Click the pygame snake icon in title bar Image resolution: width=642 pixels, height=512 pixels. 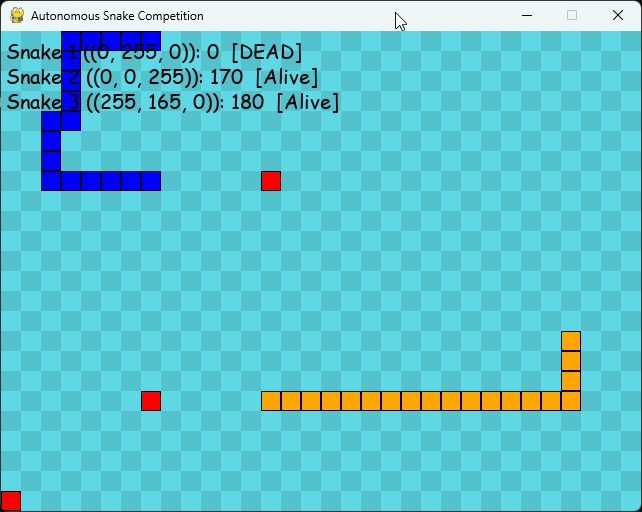tap(16, 16)
